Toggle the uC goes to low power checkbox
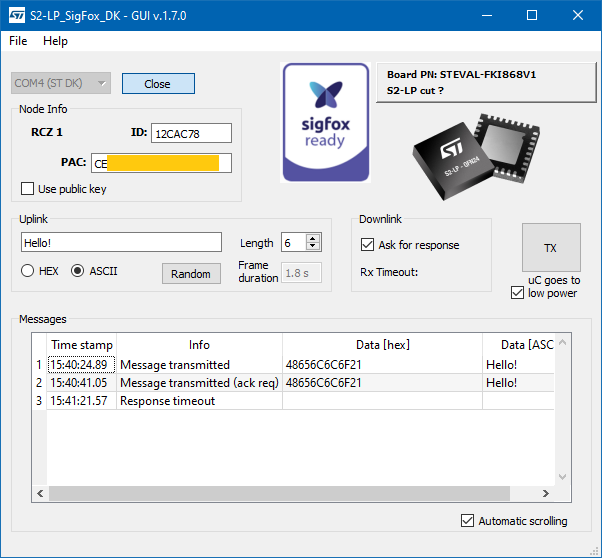Image resolution: width=602 pixels, height=558 pixels. (517, 293)
